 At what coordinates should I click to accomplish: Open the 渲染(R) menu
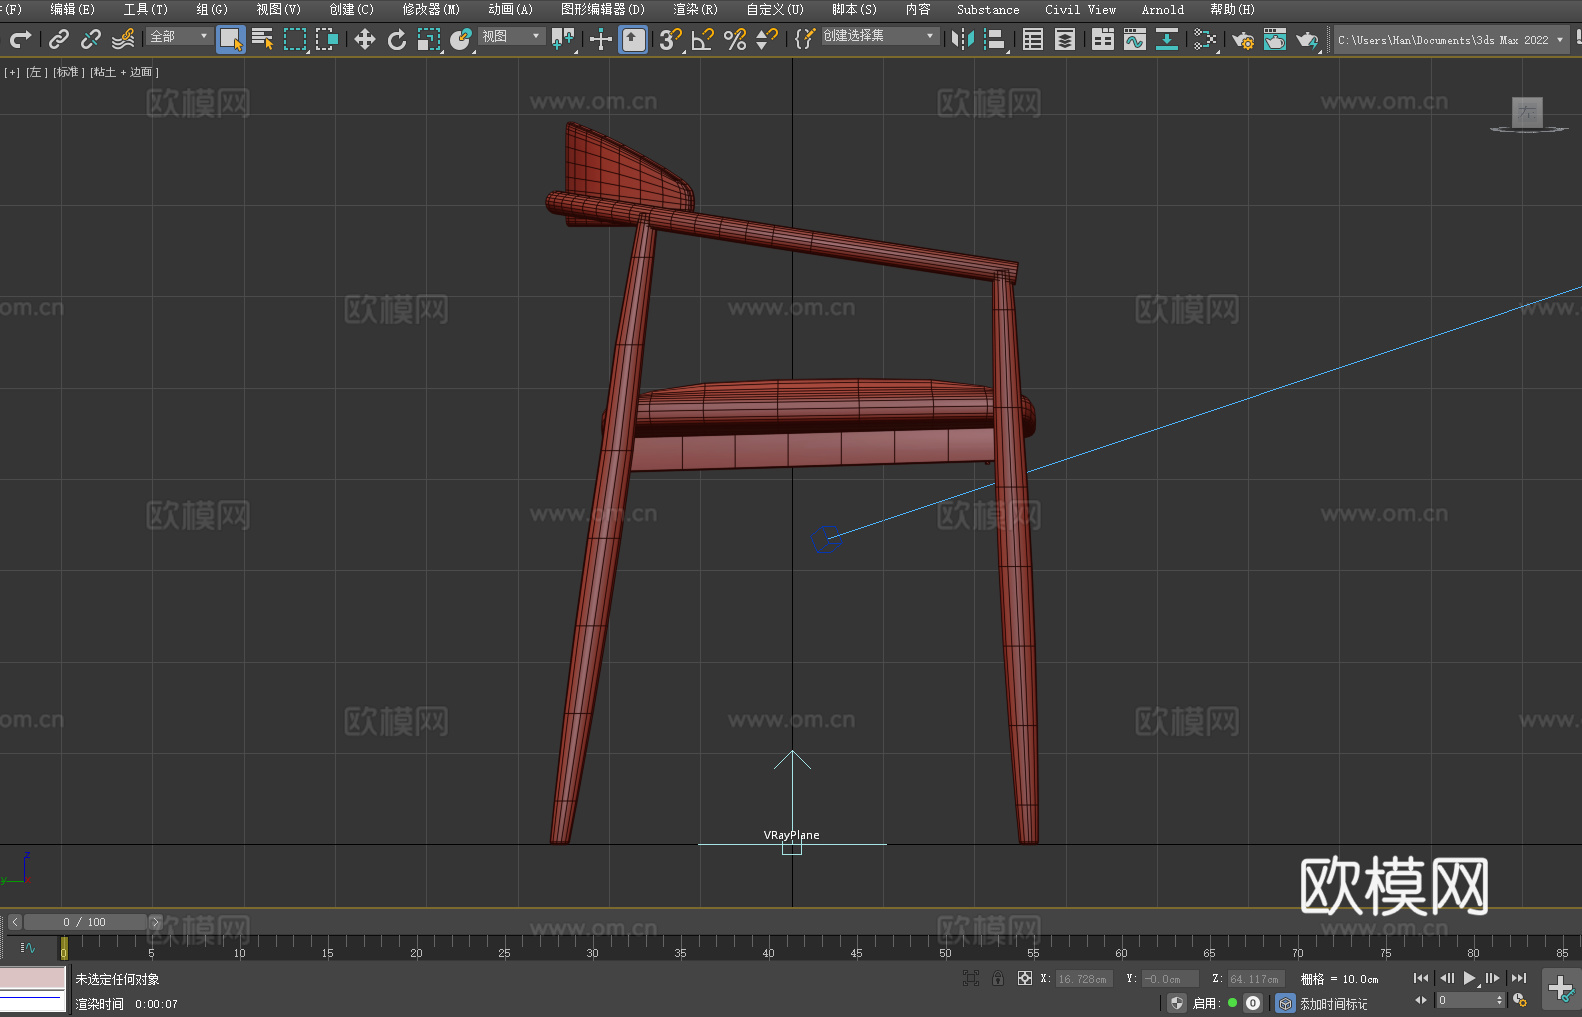click(x=695, y=9)
